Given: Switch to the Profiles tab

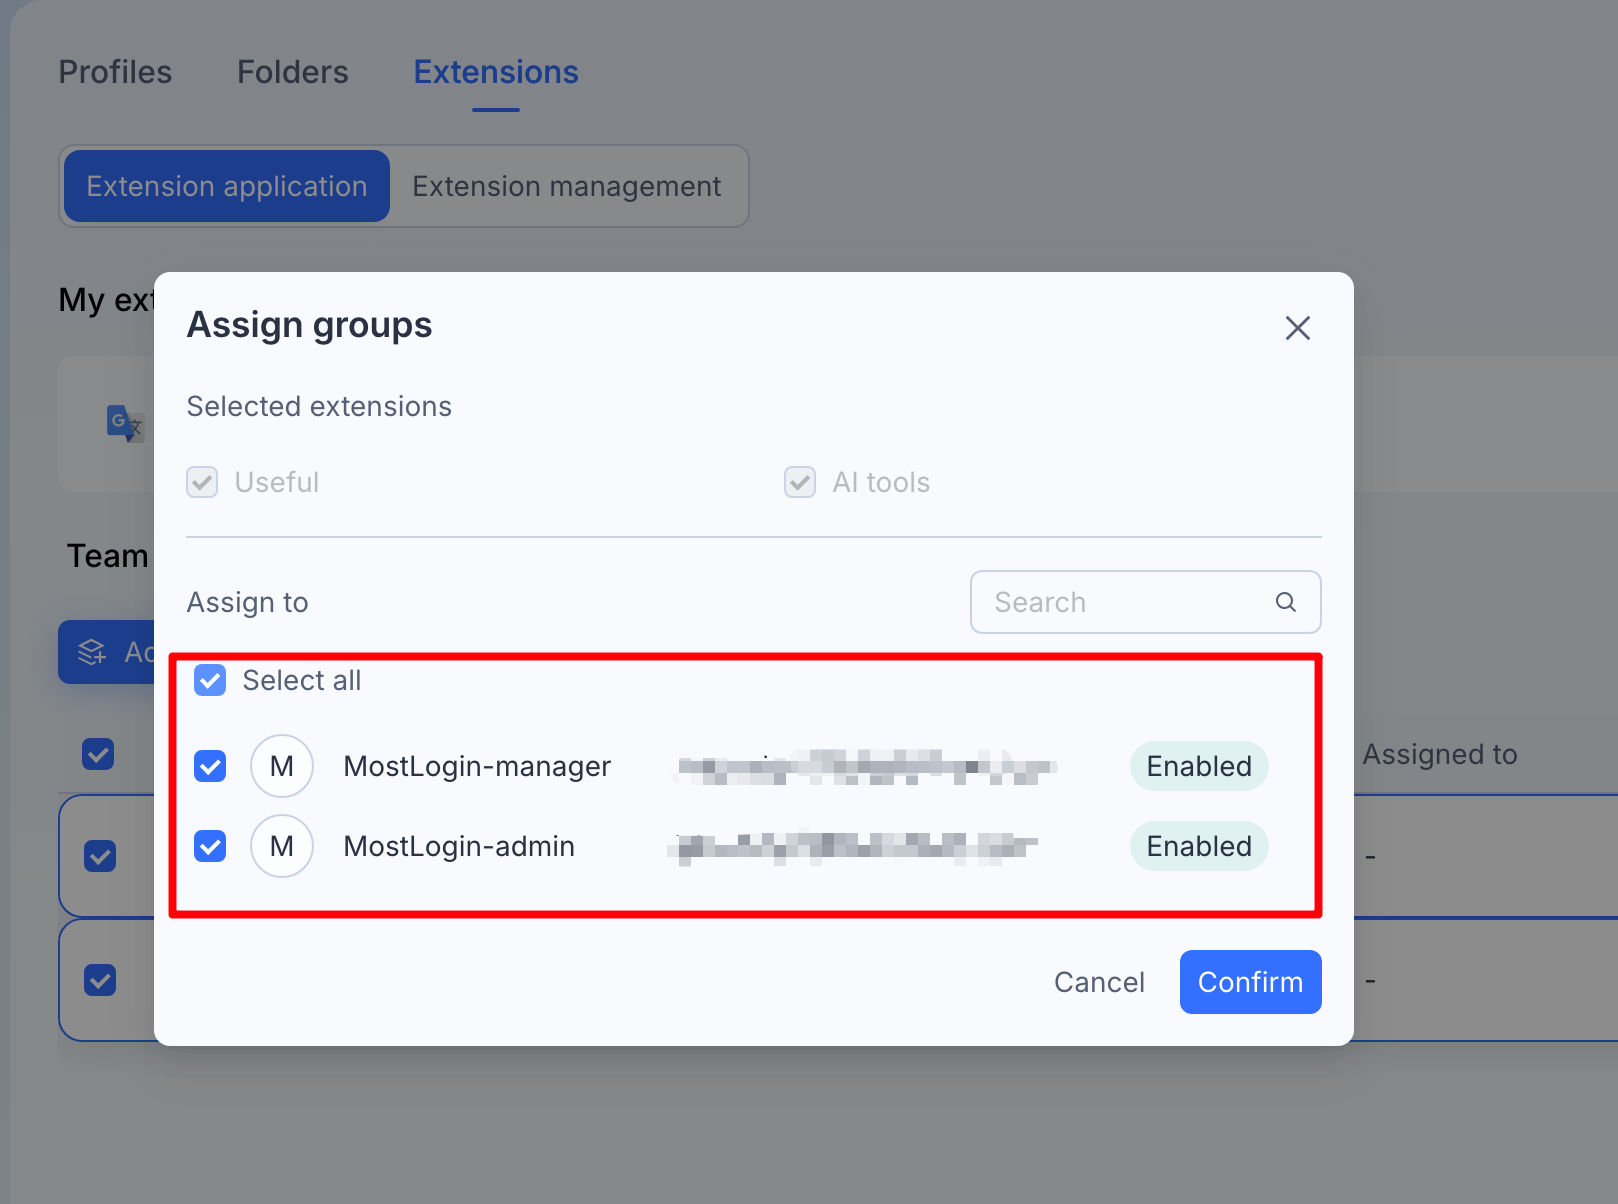Looking at the screenshot, I should pyautogui.click(x=115, y=72).
